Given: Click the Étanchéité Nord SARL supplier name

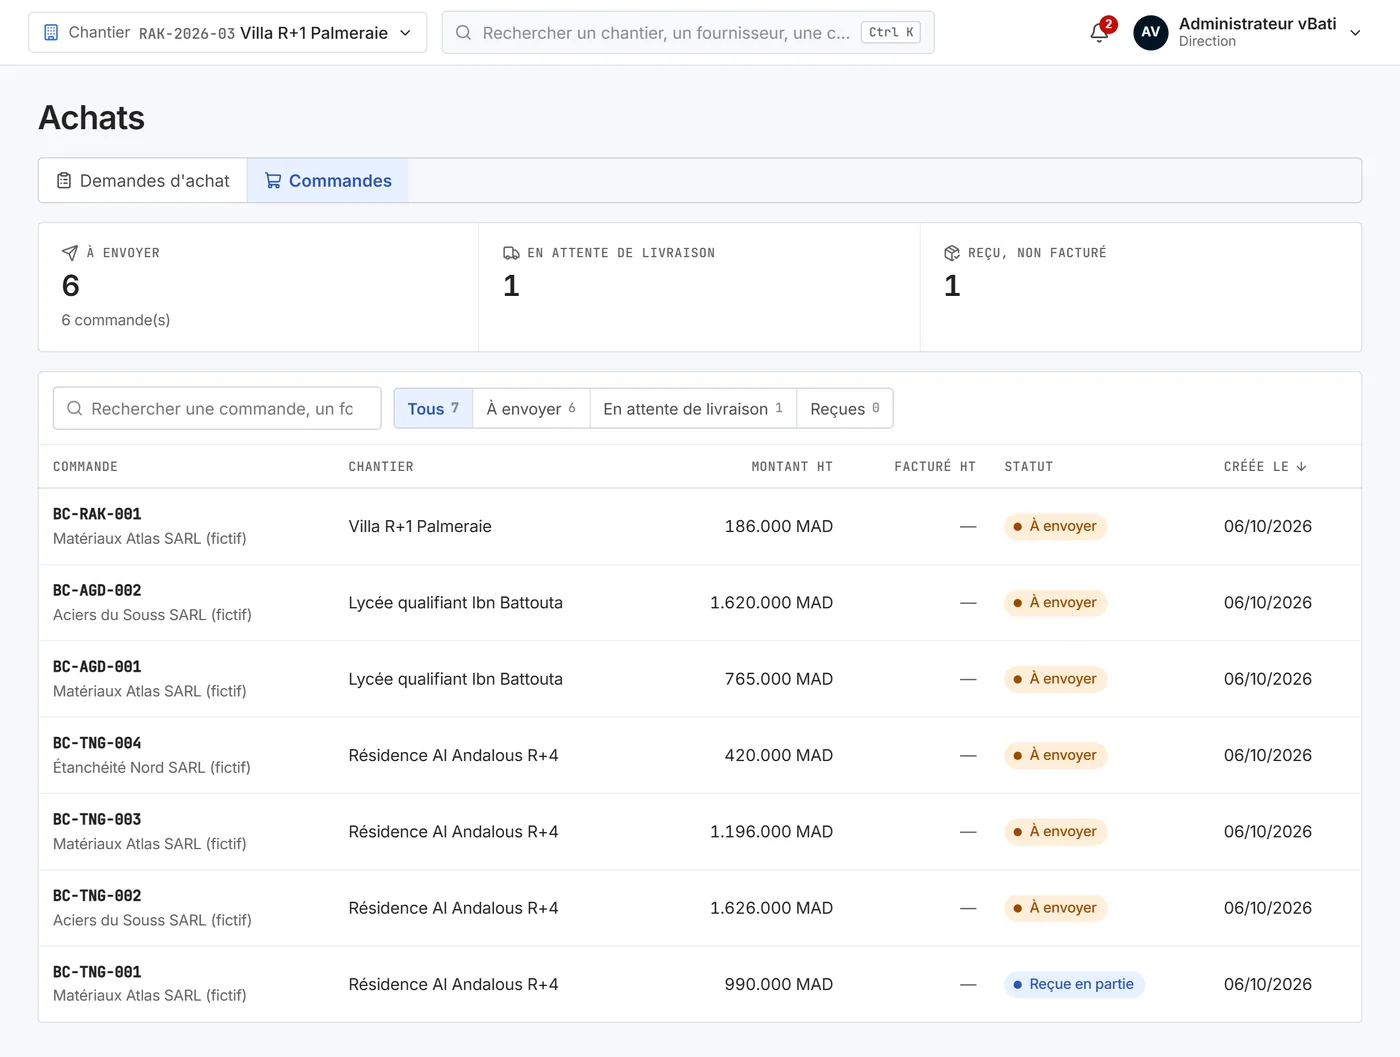Looking at the screenshot, I should [x=152, y=768].
